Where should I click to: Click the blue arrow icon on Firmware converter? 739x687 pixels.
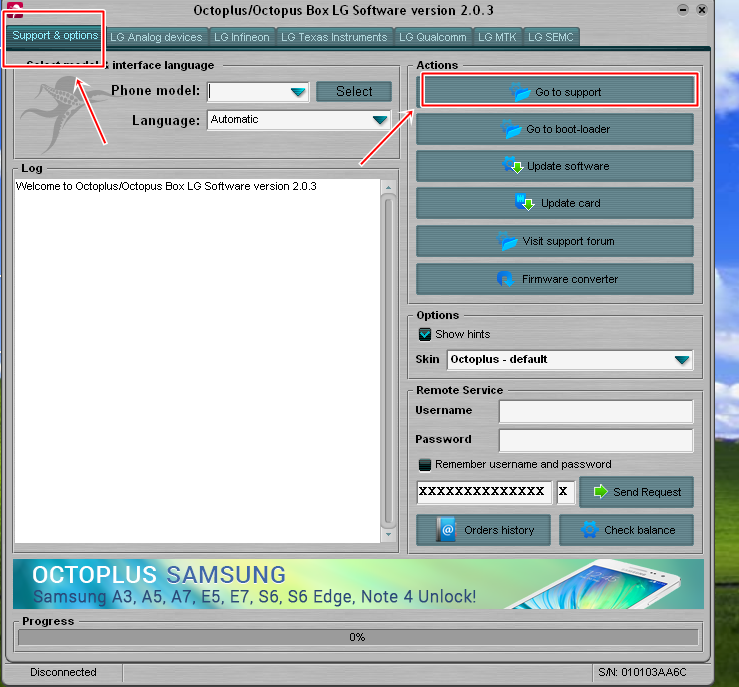505,278
